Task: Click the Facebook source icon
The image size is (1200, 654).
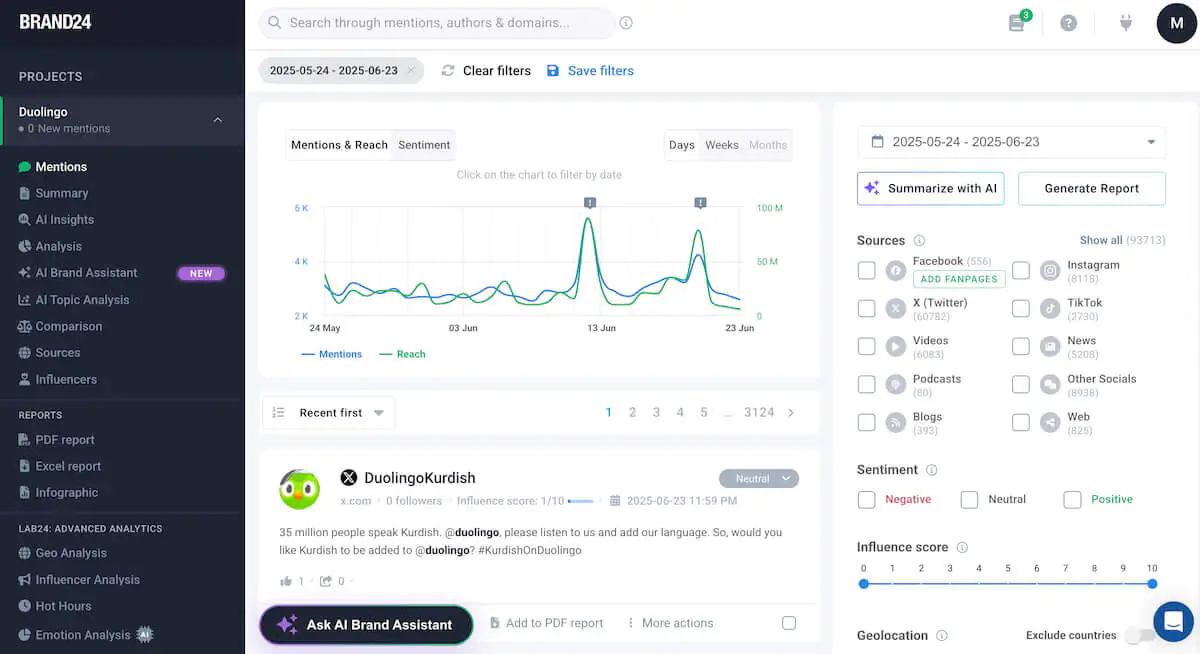Action: click(x=895, y=270)
